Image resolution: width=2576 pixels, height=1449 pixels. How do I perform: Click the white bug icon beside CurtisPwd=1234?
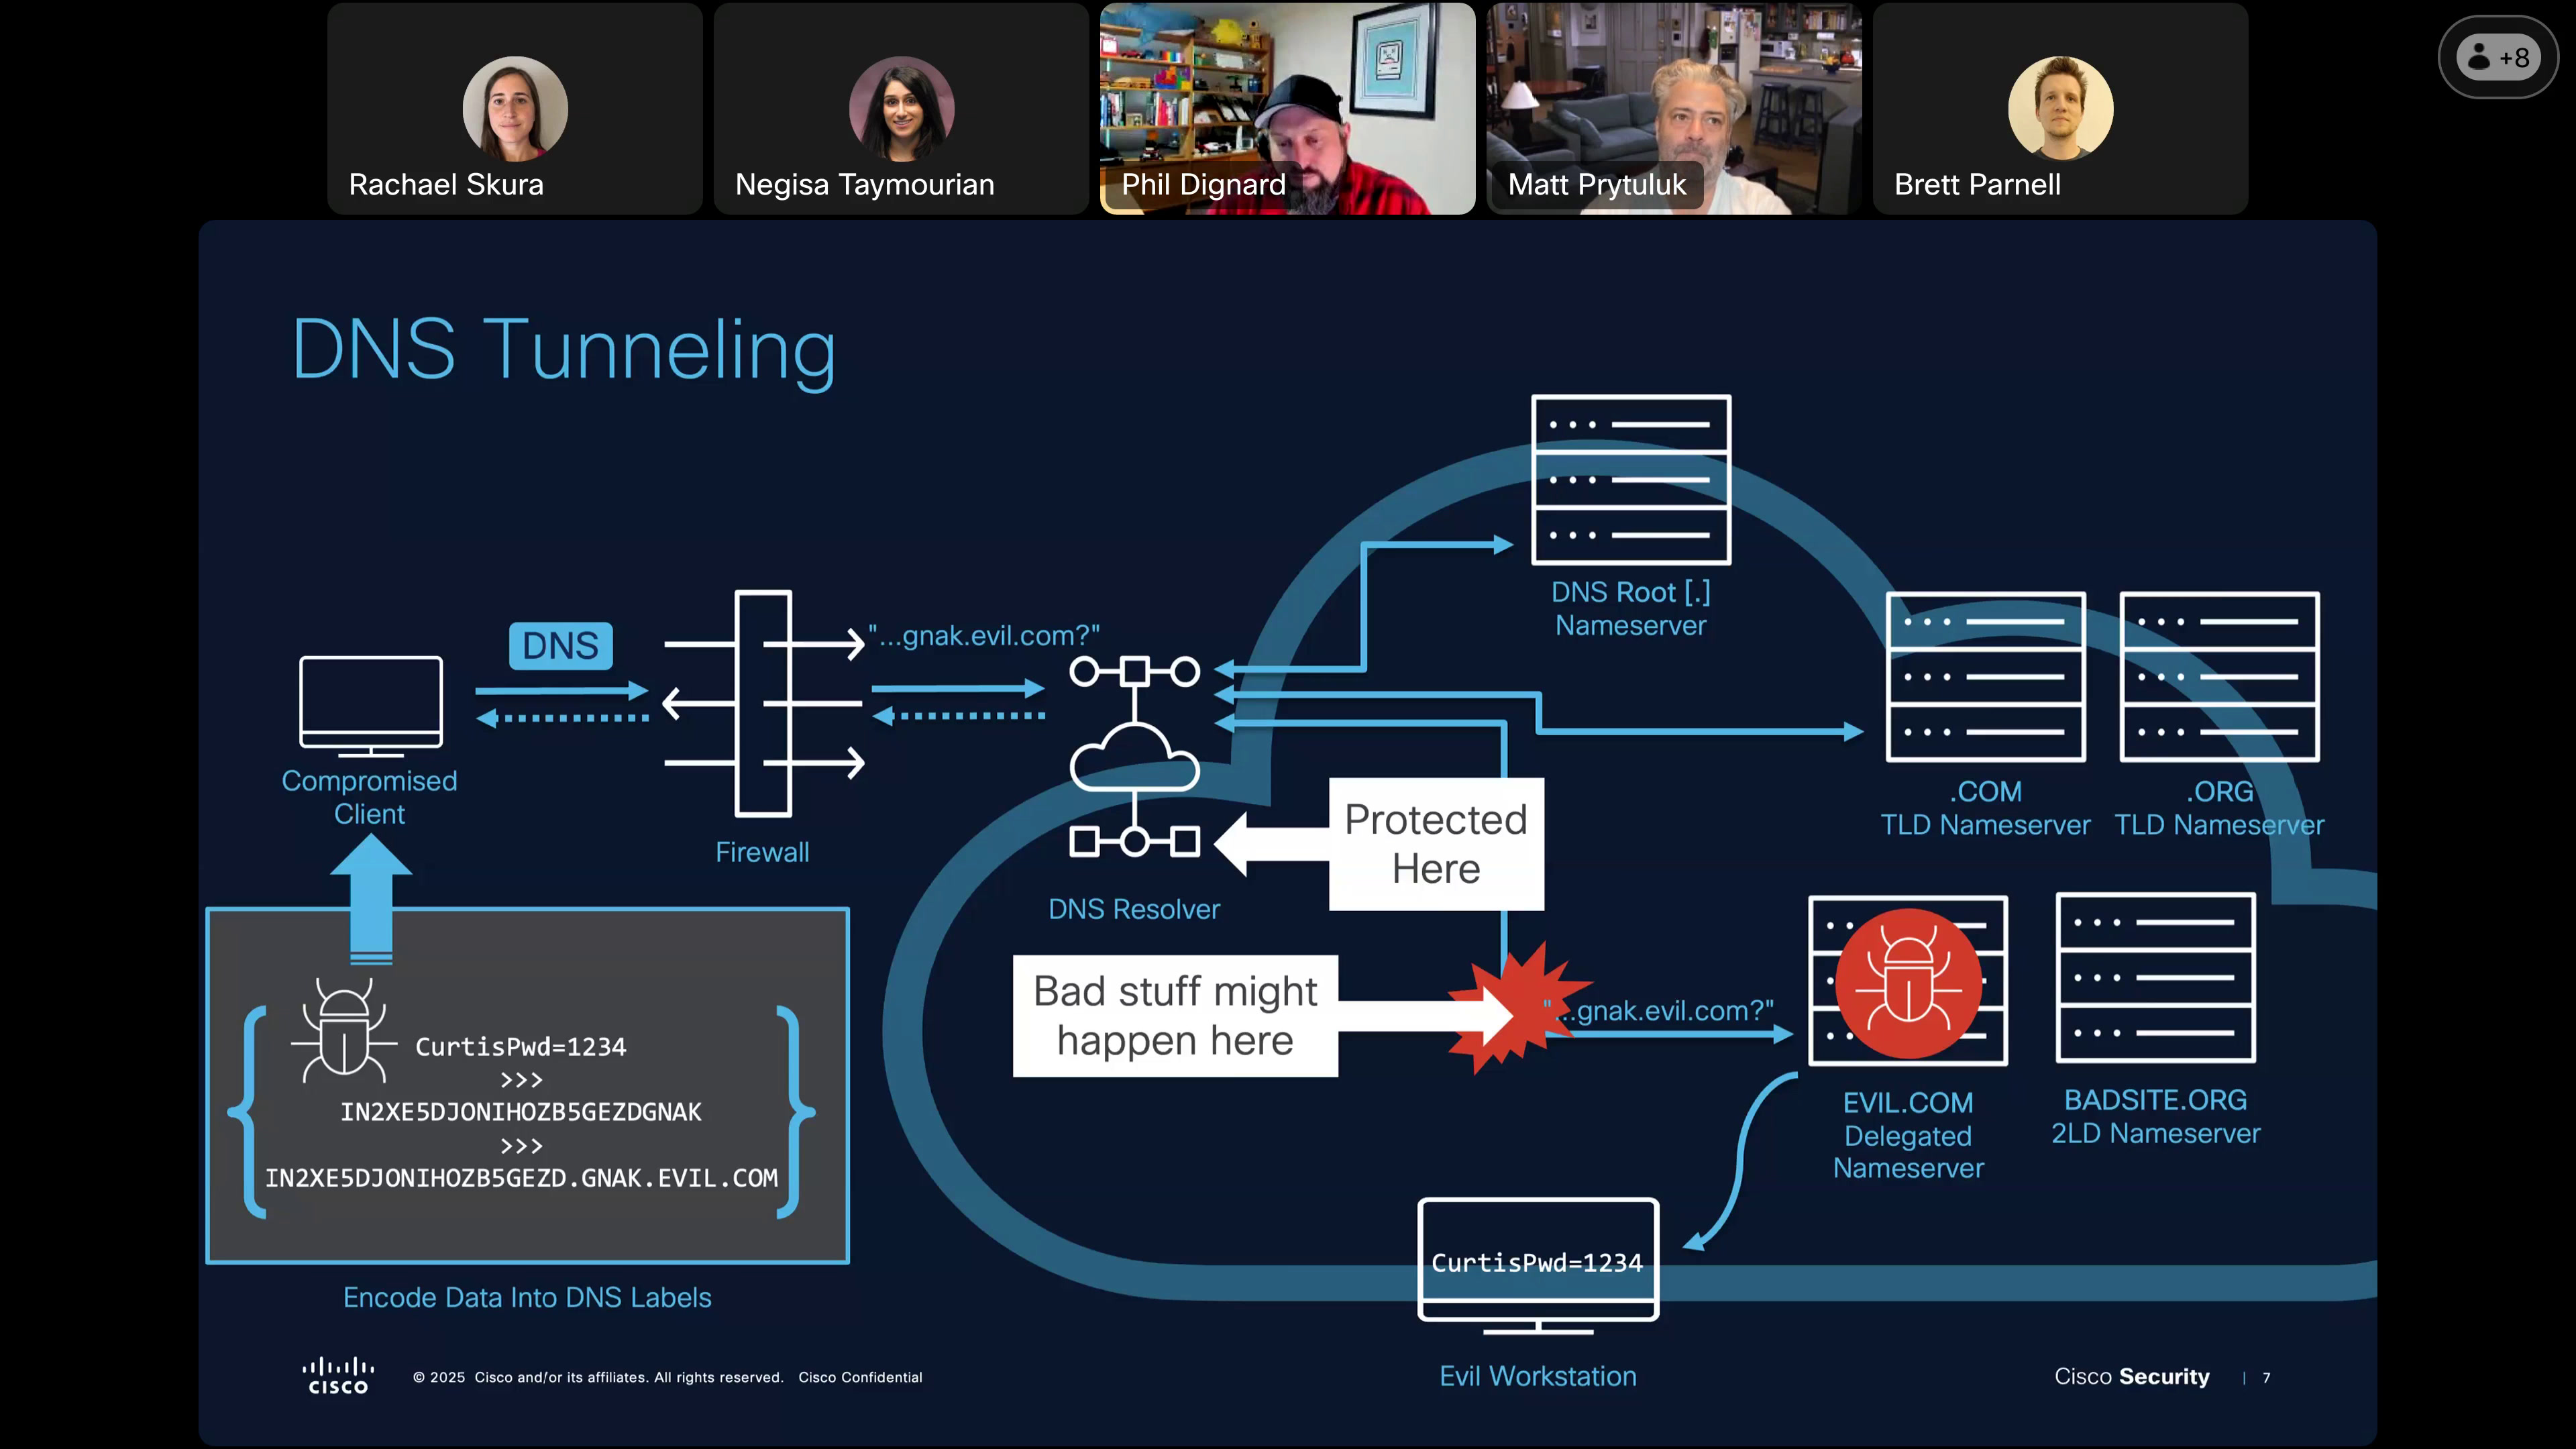[343, 1031]
